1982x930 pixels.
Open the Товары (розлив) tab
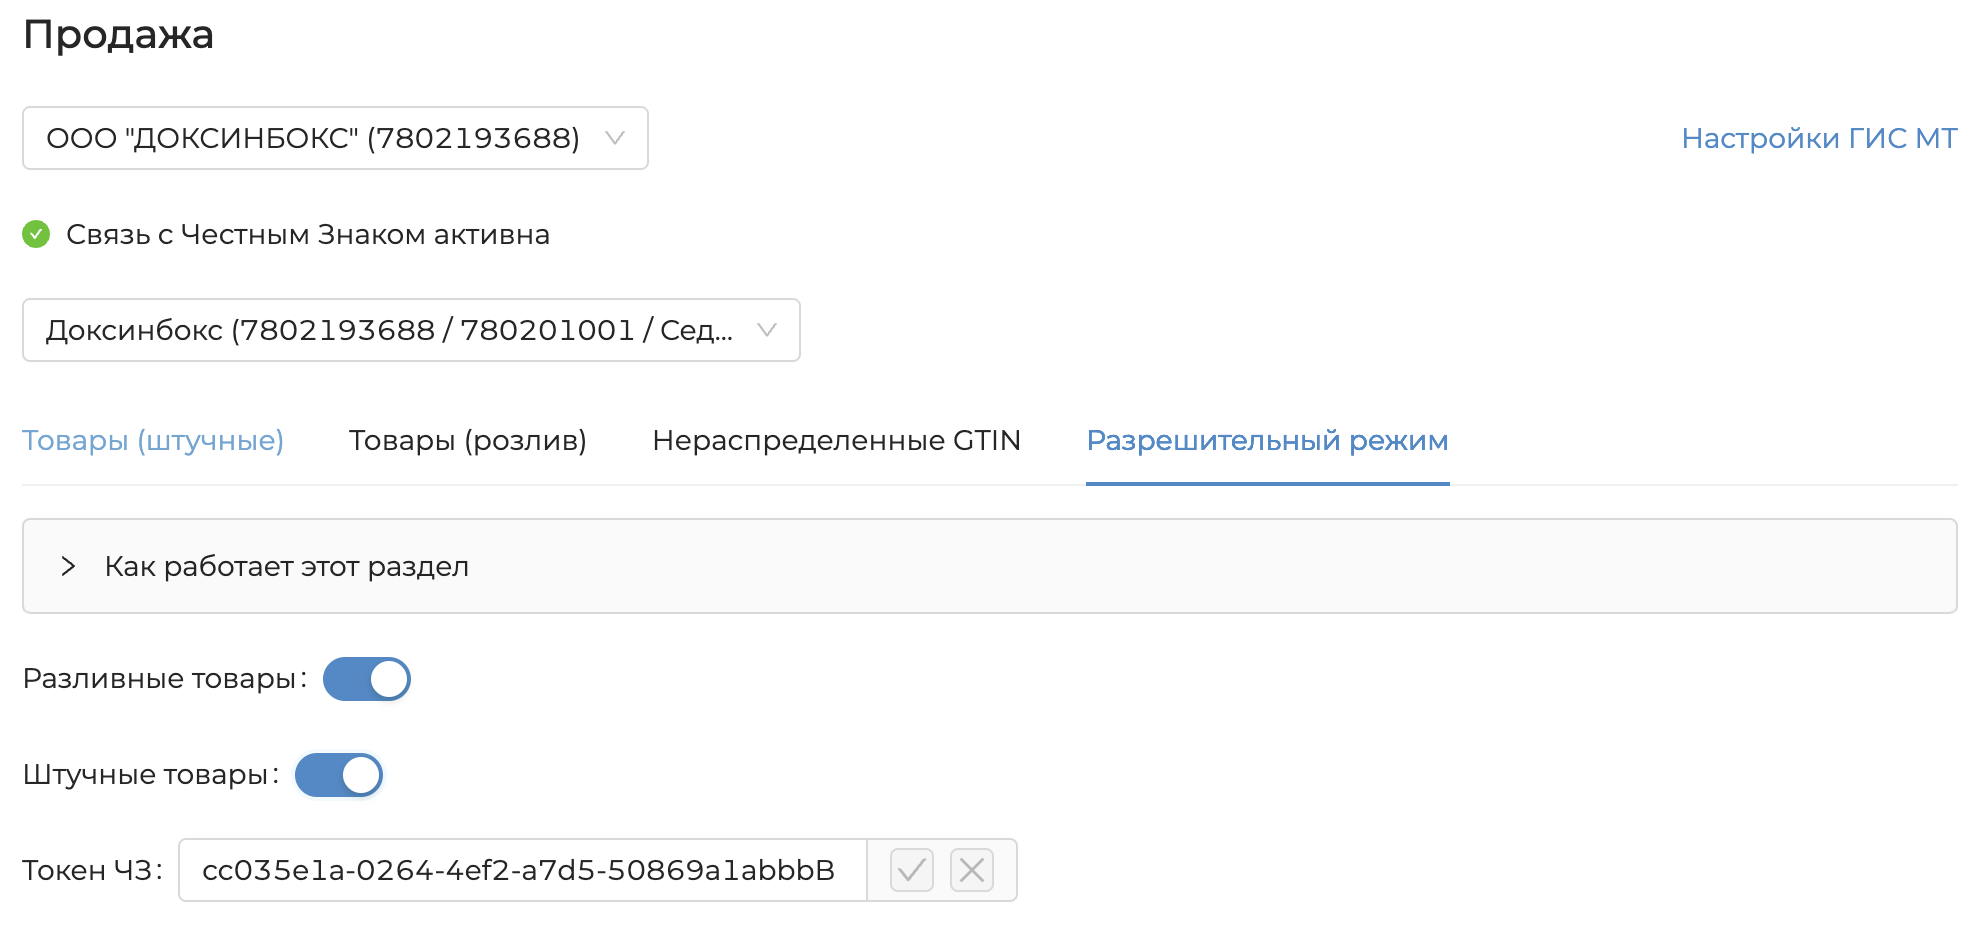pos(467,440)
